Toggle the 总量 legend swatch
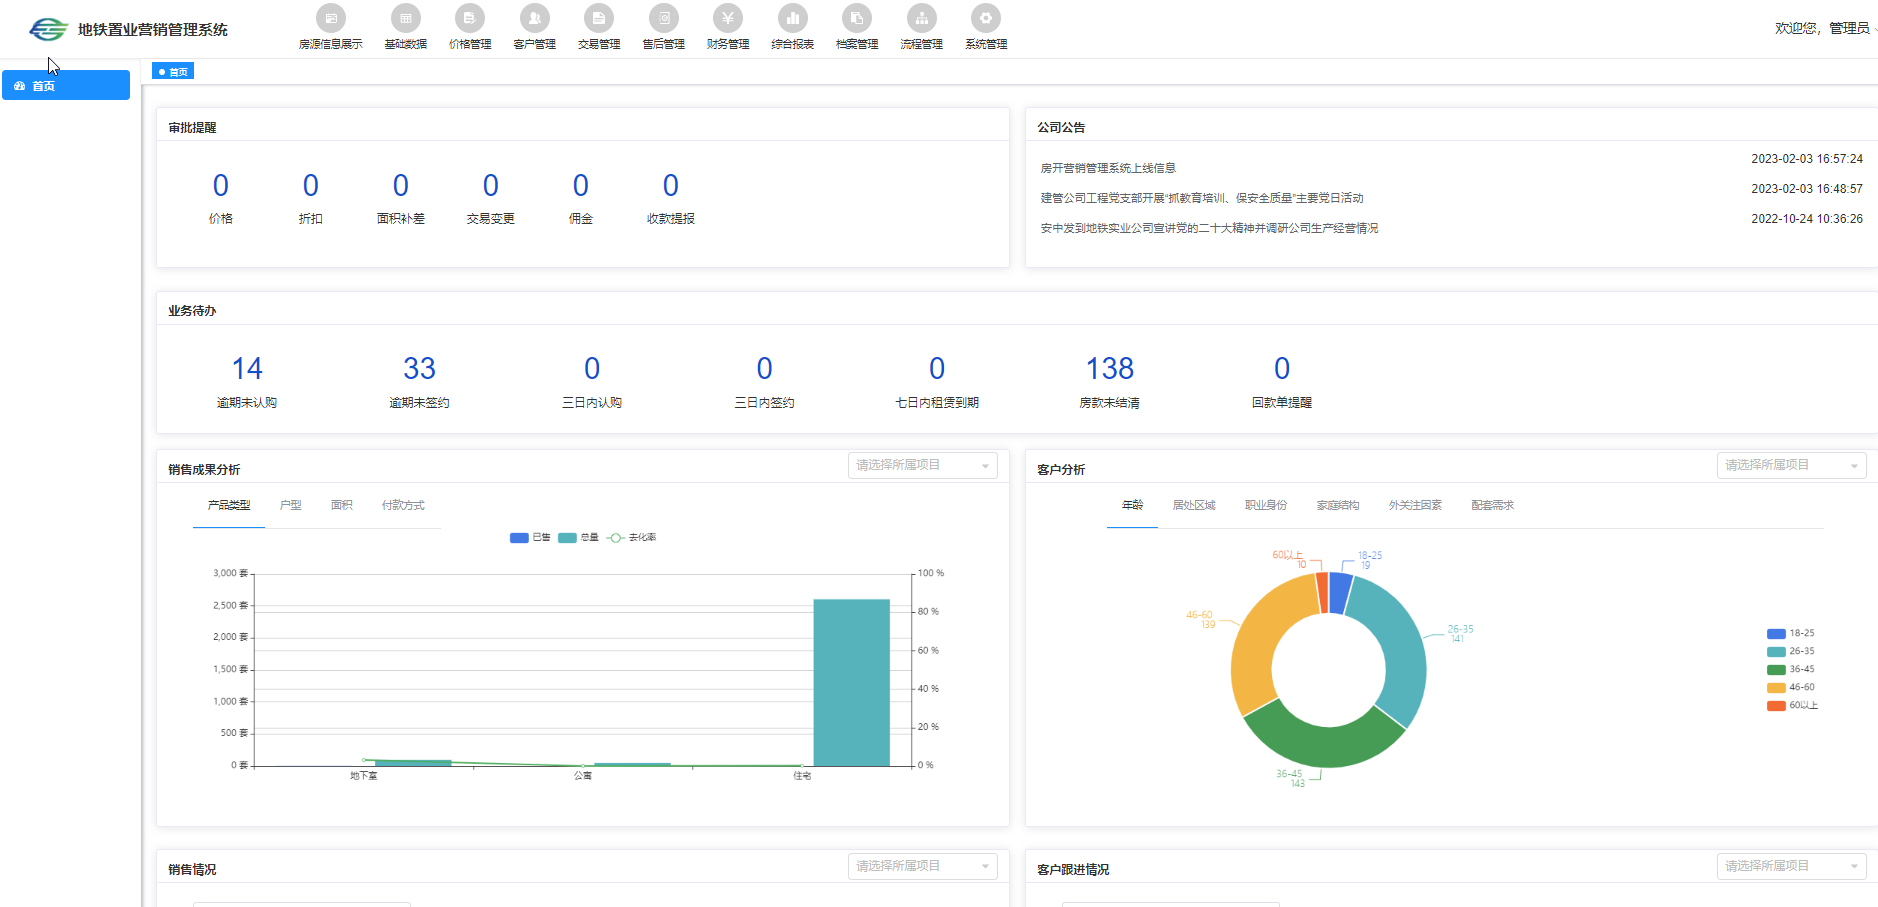Image resolution: width=1878 pixels, height=907 pixels. (567, 538)
